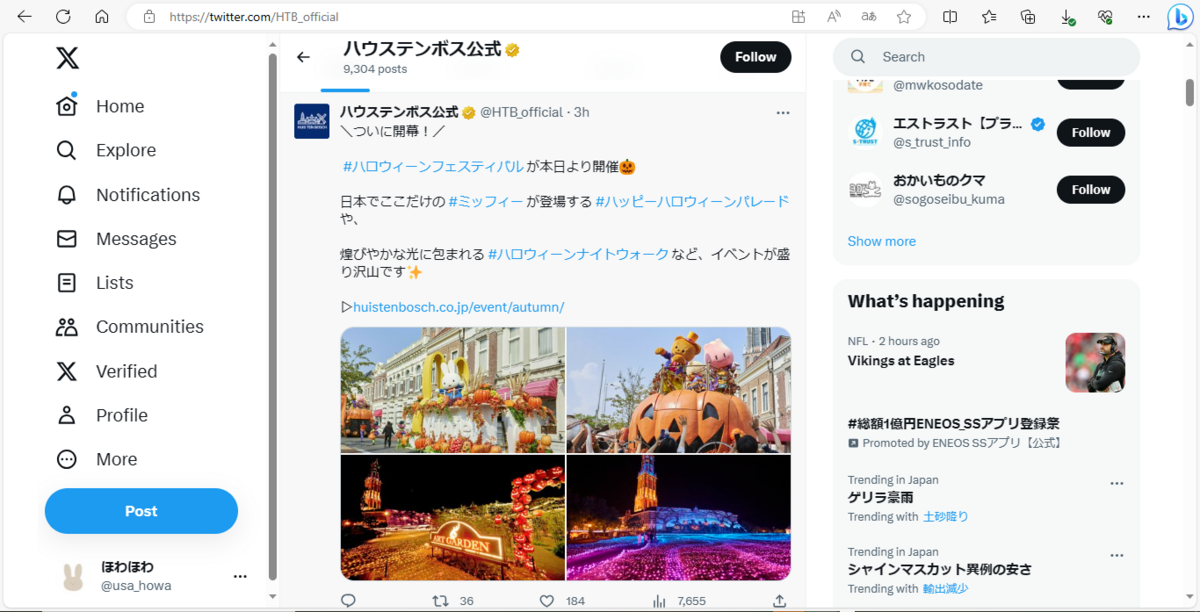Open the giant pumpkin float photo
Image resolution: width=1200 pixels, height=612 pixels.
(679, 390)
